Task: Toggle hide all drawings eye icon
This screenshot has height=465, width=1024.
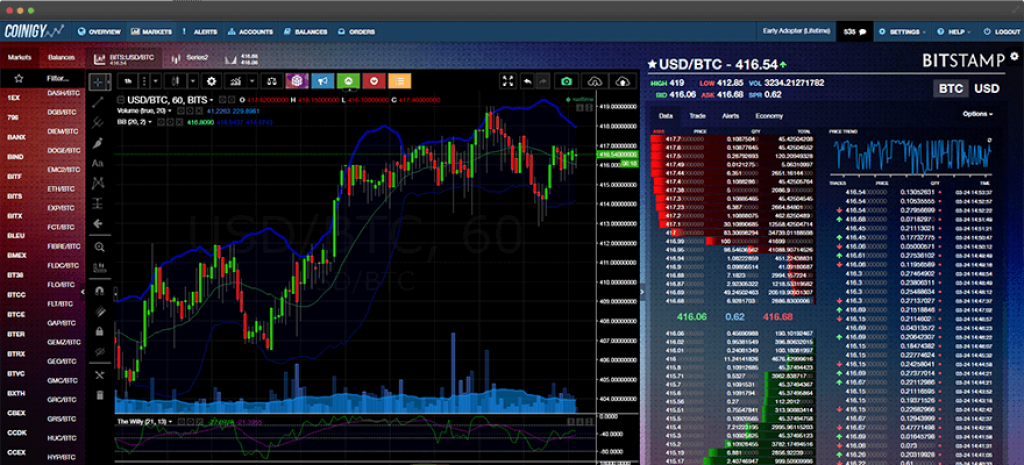Action: (99, 352)
